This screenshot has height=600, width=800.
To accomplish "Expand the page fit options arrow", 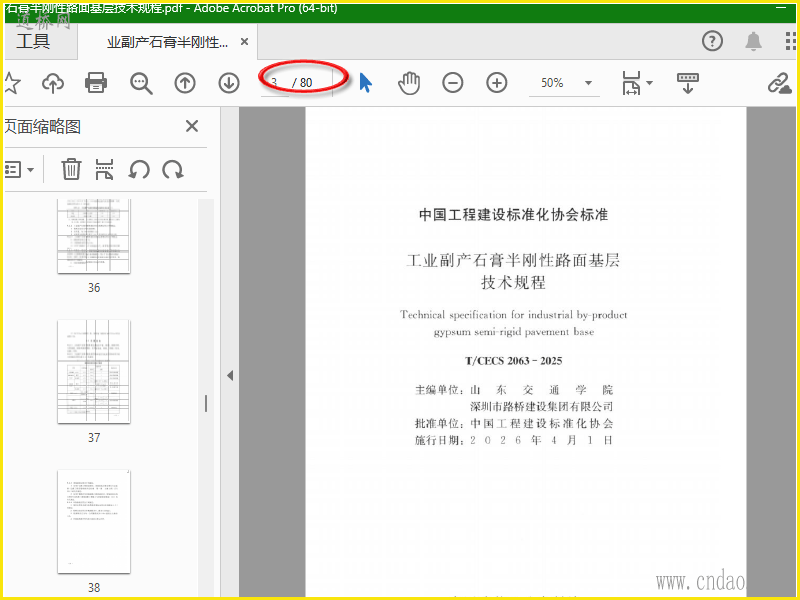I will (649, 83).
